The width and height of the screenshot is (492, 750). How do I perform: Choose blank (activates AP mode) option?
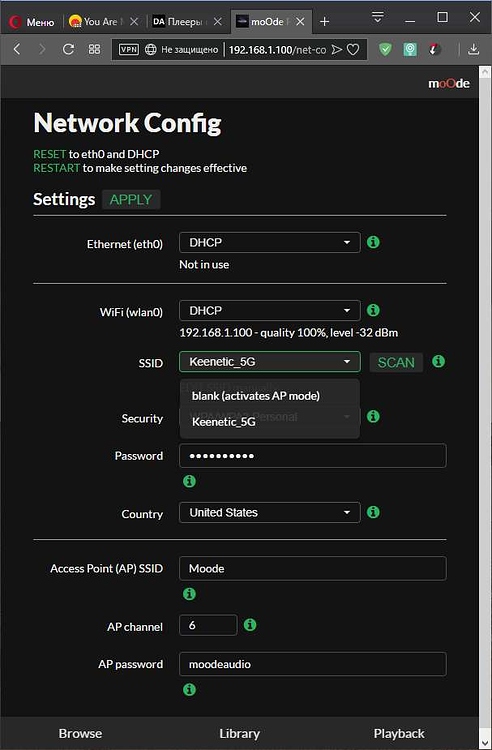pyautogui.click(x=270, y=396)
